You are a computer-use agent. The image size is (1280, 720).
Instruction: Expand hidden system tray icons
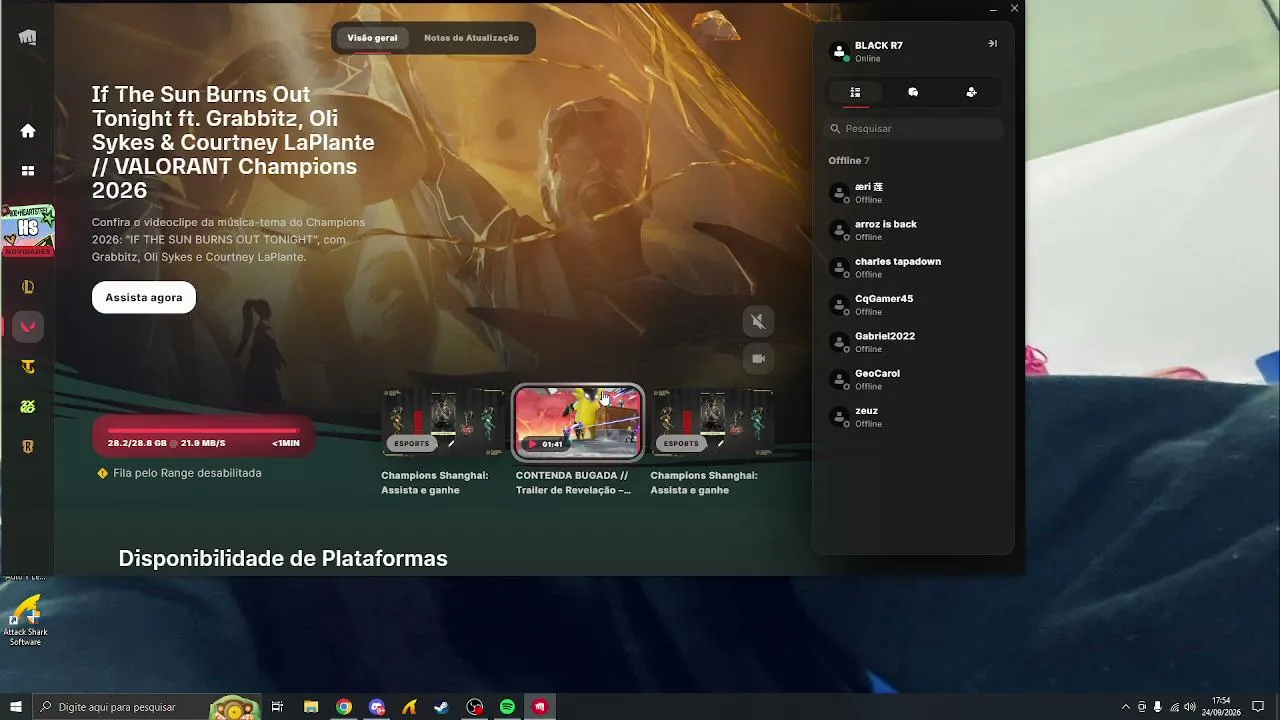pos(1126,707)
